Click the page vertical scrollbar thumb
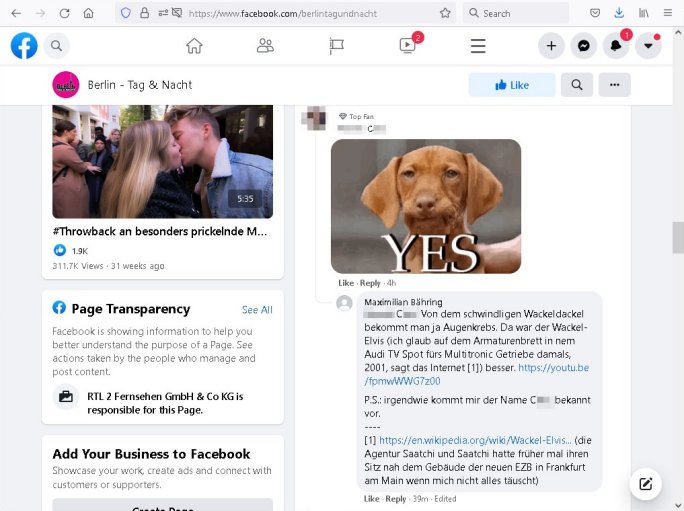The height and width of the screenshot is (511, 684). click(678, 237)
